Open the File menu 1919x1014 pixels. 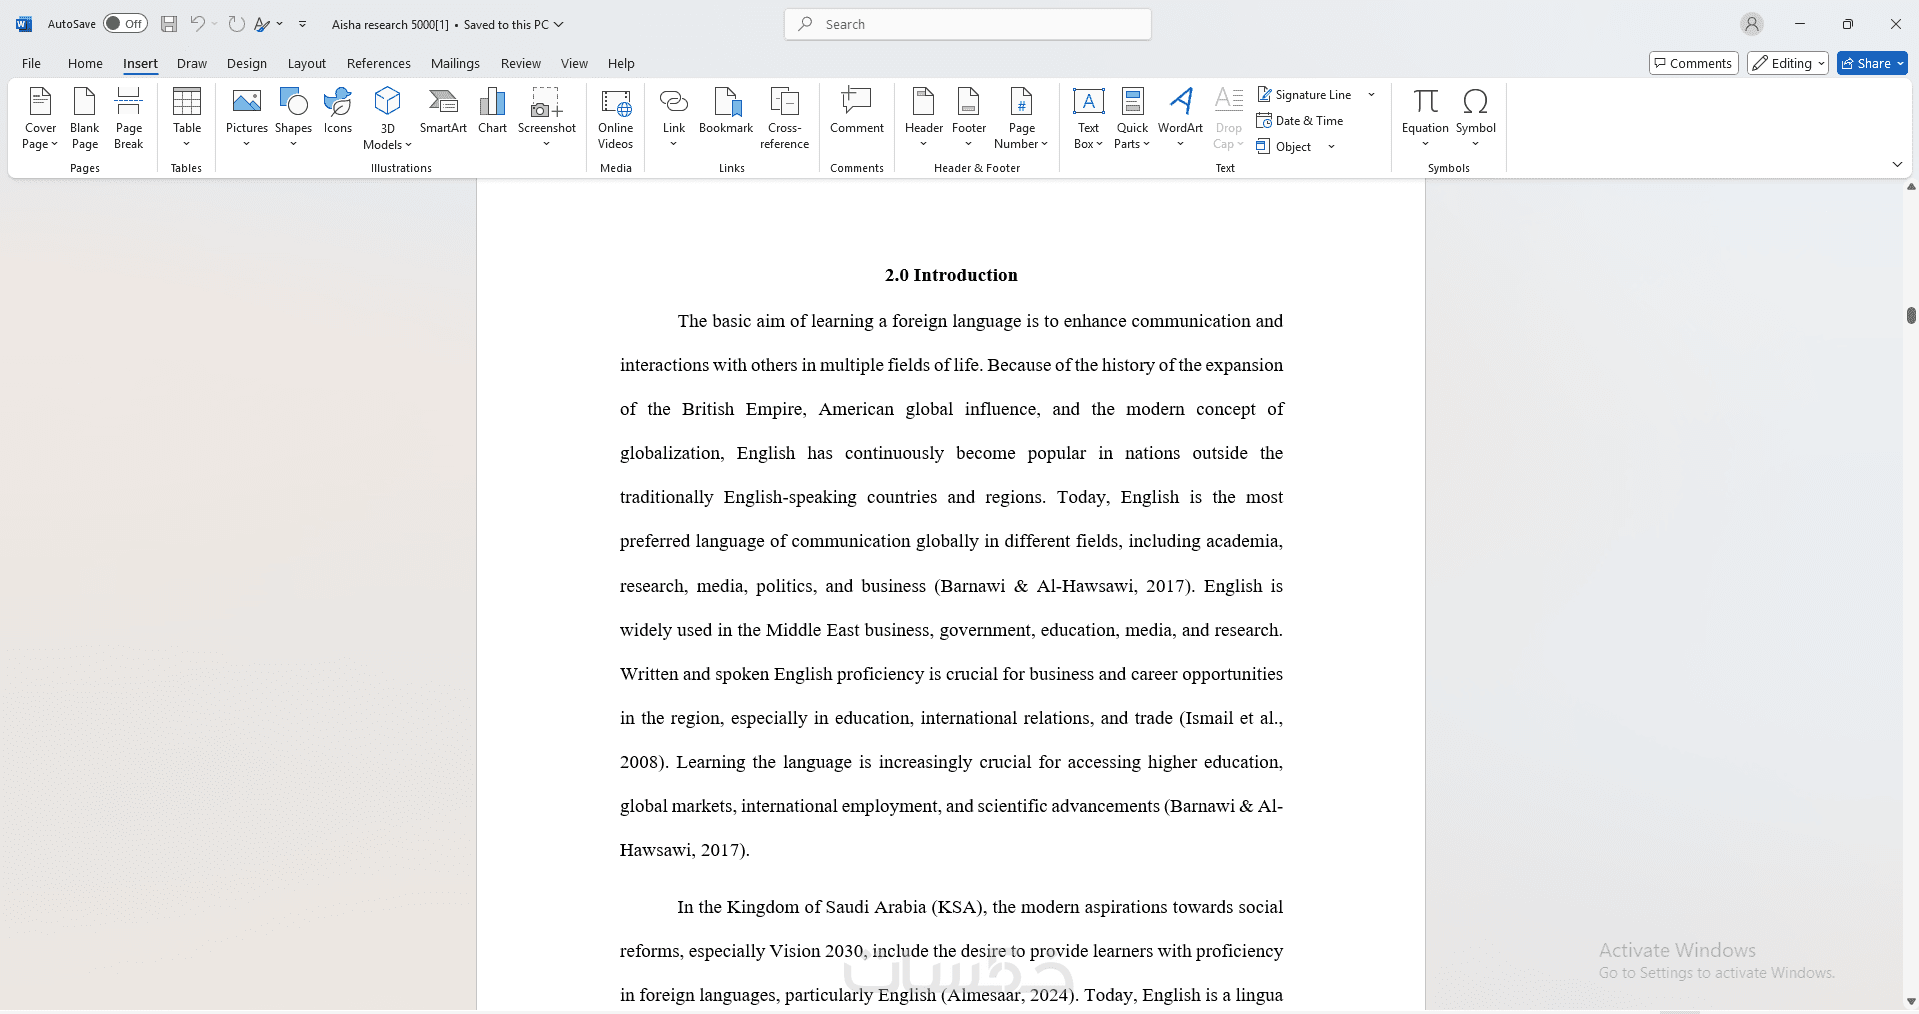point(32,63)
